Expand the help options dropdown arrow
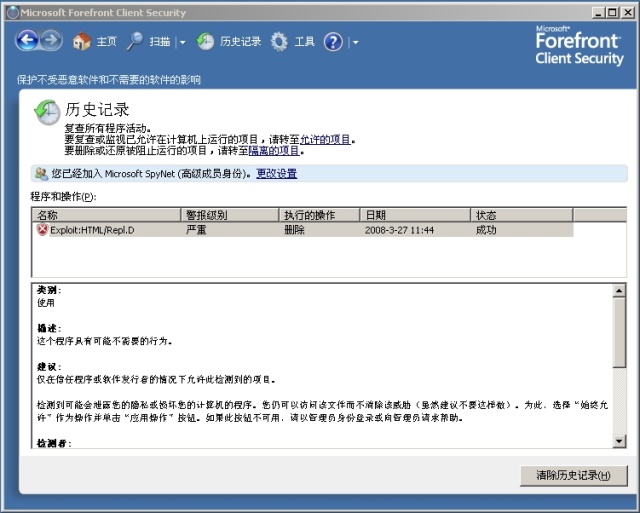 point(354,43)
